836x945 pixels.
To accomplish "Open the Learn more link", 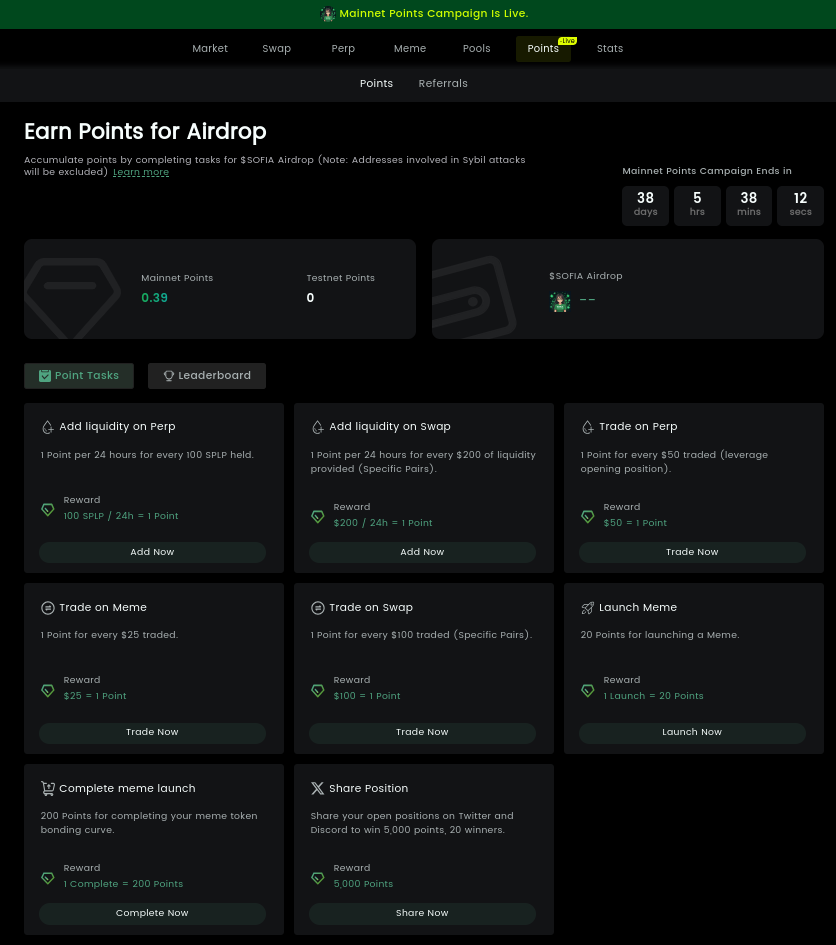I will coord(141,172).
